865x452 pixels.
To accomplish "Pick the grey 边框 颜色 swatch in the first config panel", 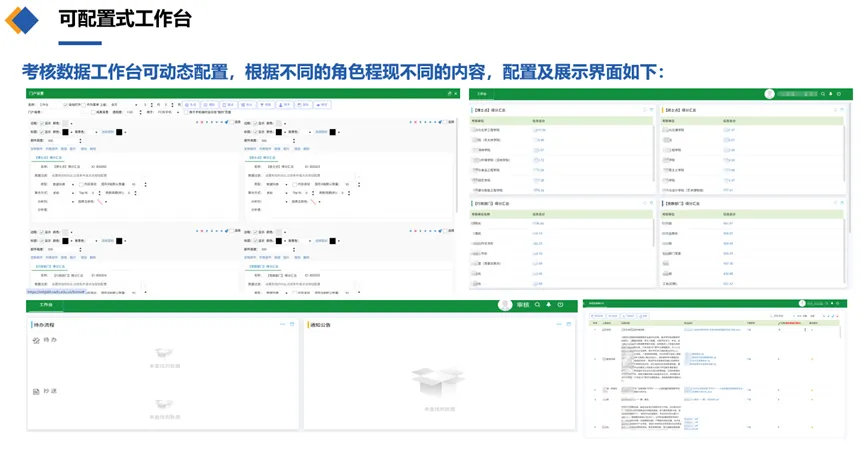I will 65,123.
